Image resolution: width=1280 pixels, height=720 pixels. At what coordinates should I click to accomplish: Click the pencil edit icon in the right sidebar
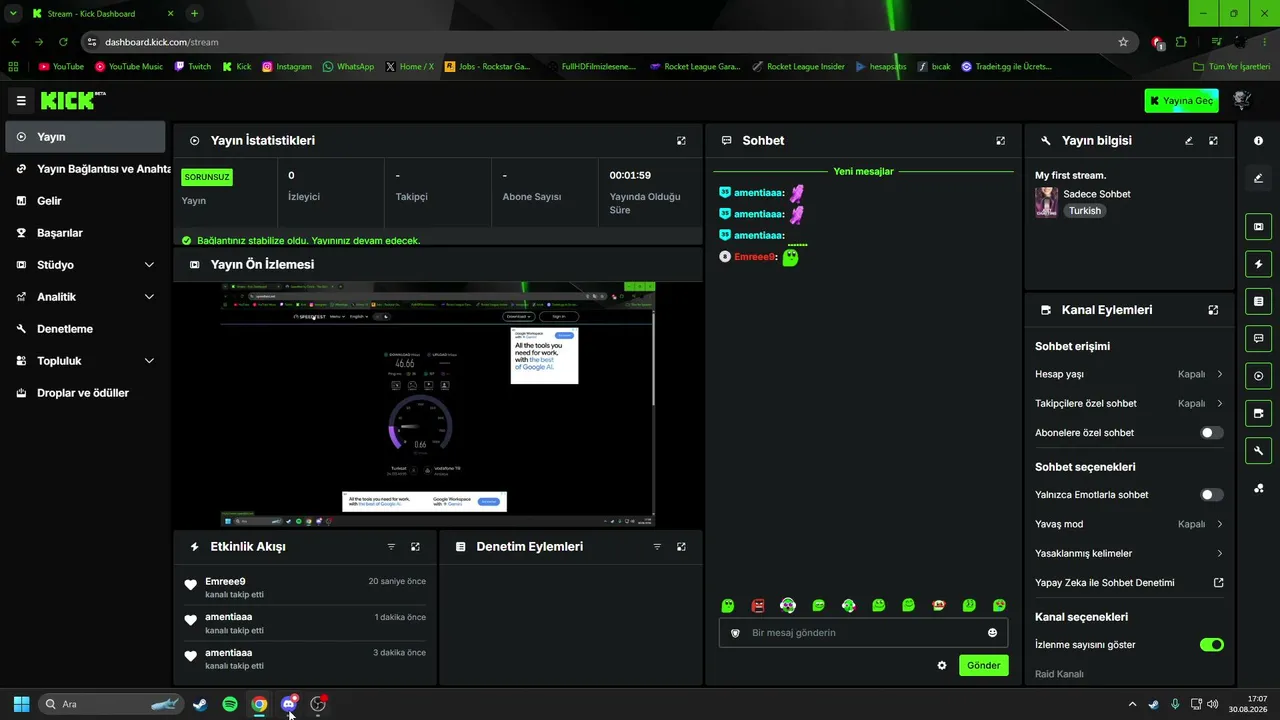pos(1258,178)
